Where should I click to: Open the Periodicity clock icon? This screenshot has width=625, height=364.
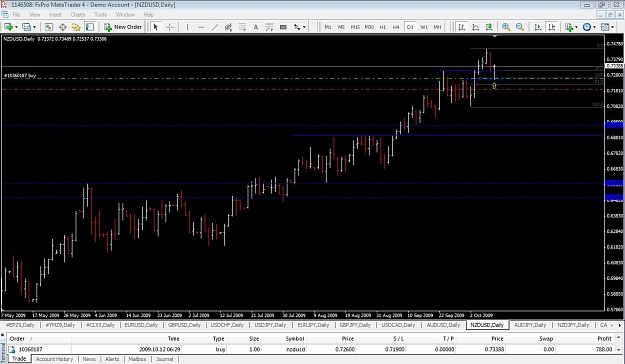point(587,27)
